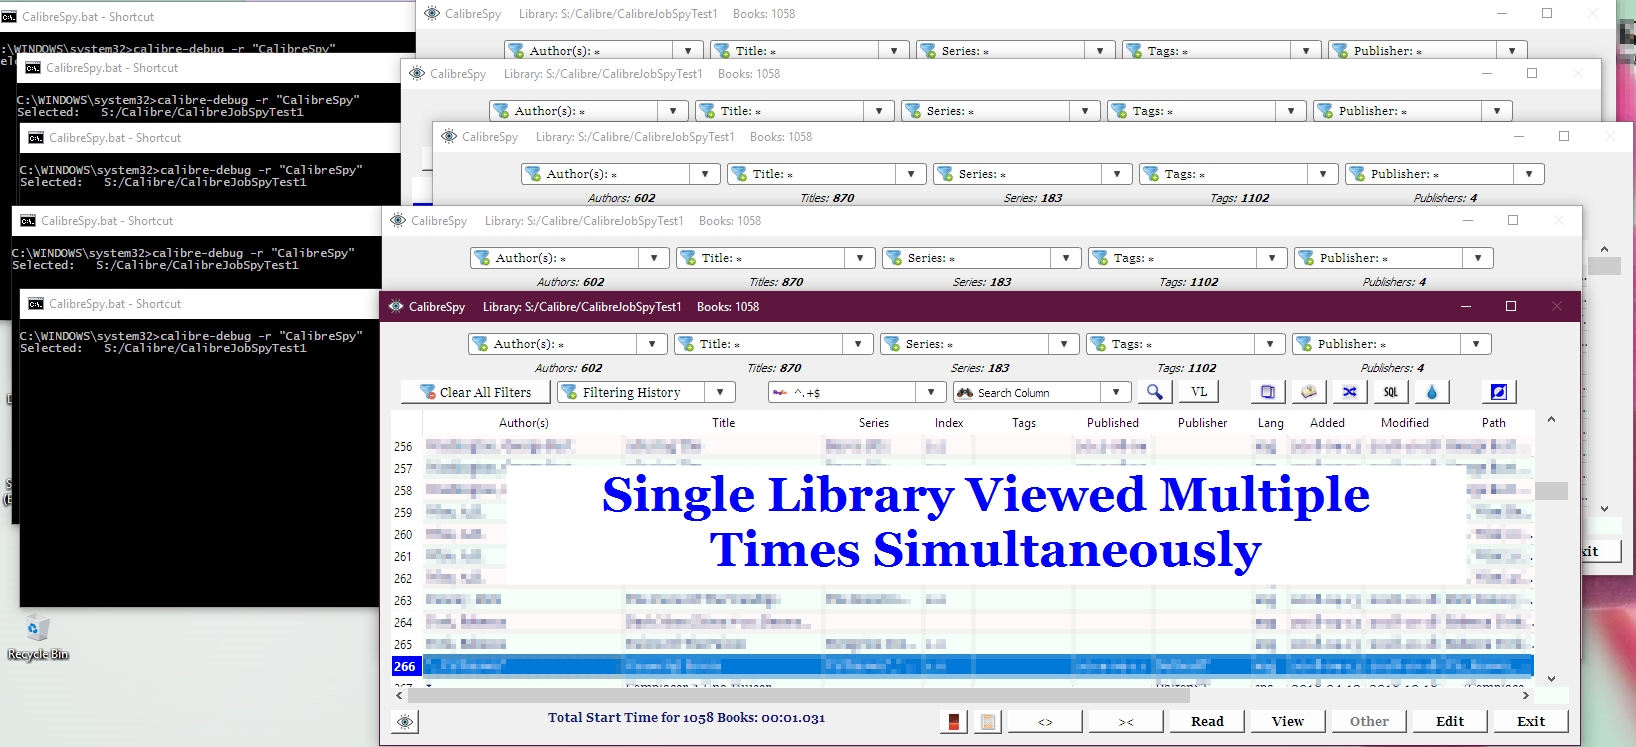
Task: Open Author(s) filter in the rearmost CalibreSpy window
Action: (x=688, y=51)
